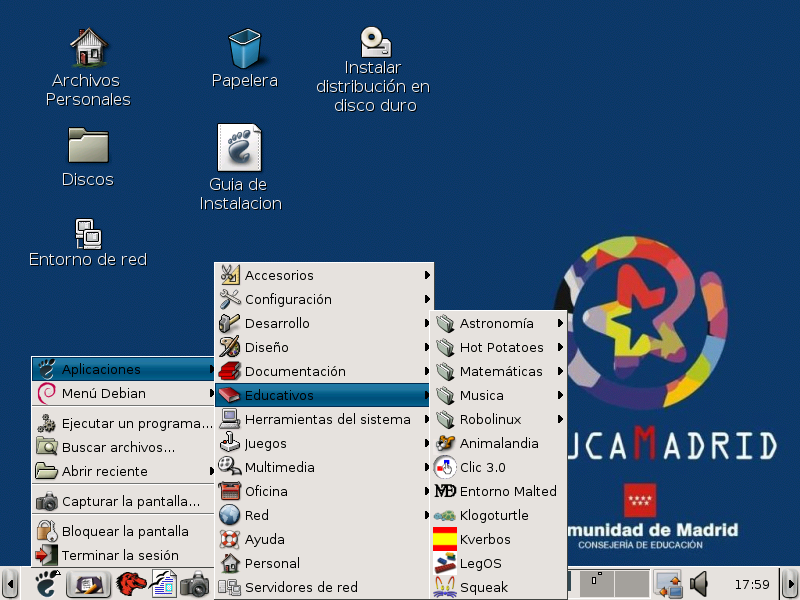Choose Terminar la sesión from menu
The height and width of the screenshot is (600, 800).
123,555
